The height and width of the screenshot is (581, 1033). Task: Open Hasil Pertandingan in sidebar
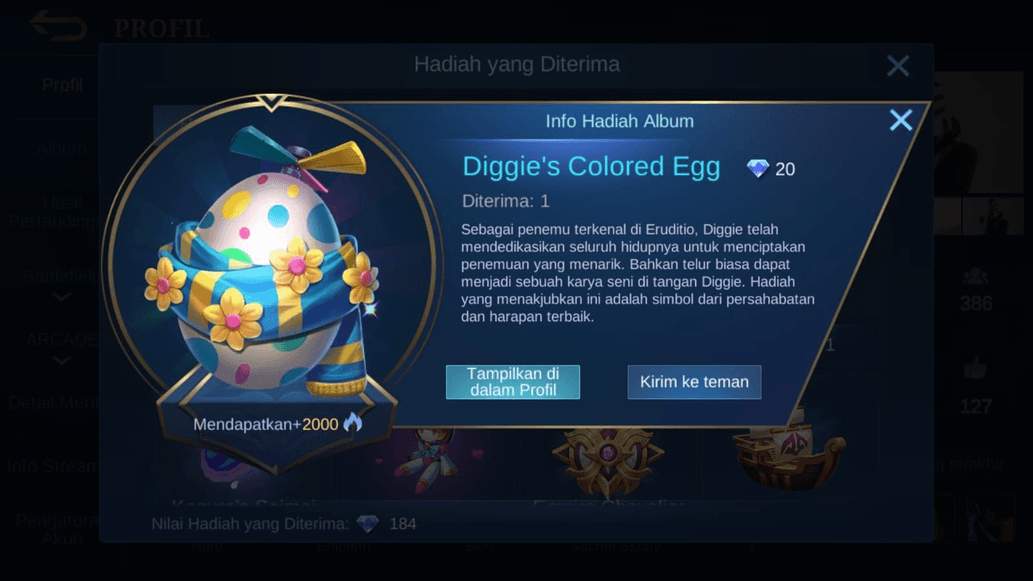click(53, 212)
